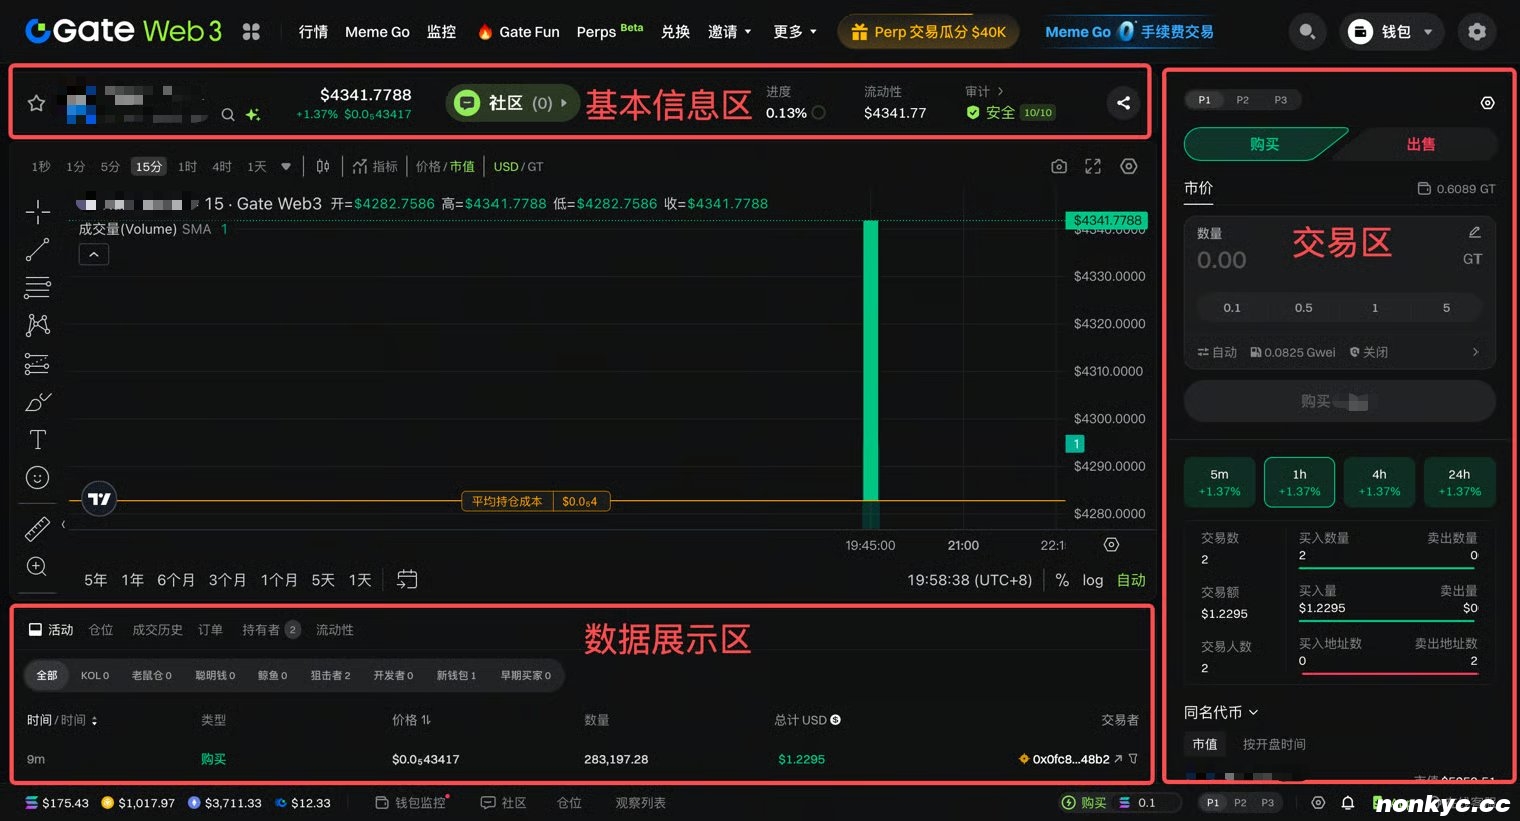Select the 15分 timeframe

point(149,166)
